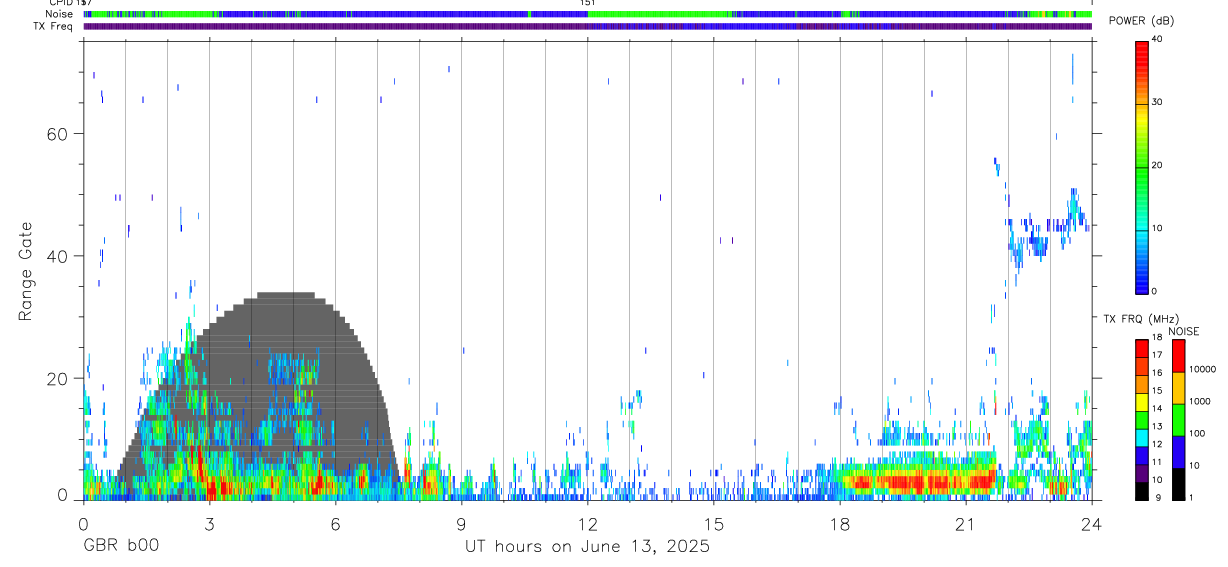
Task: Click the Range Gate axis tick '20'
Action: (55, 378)
